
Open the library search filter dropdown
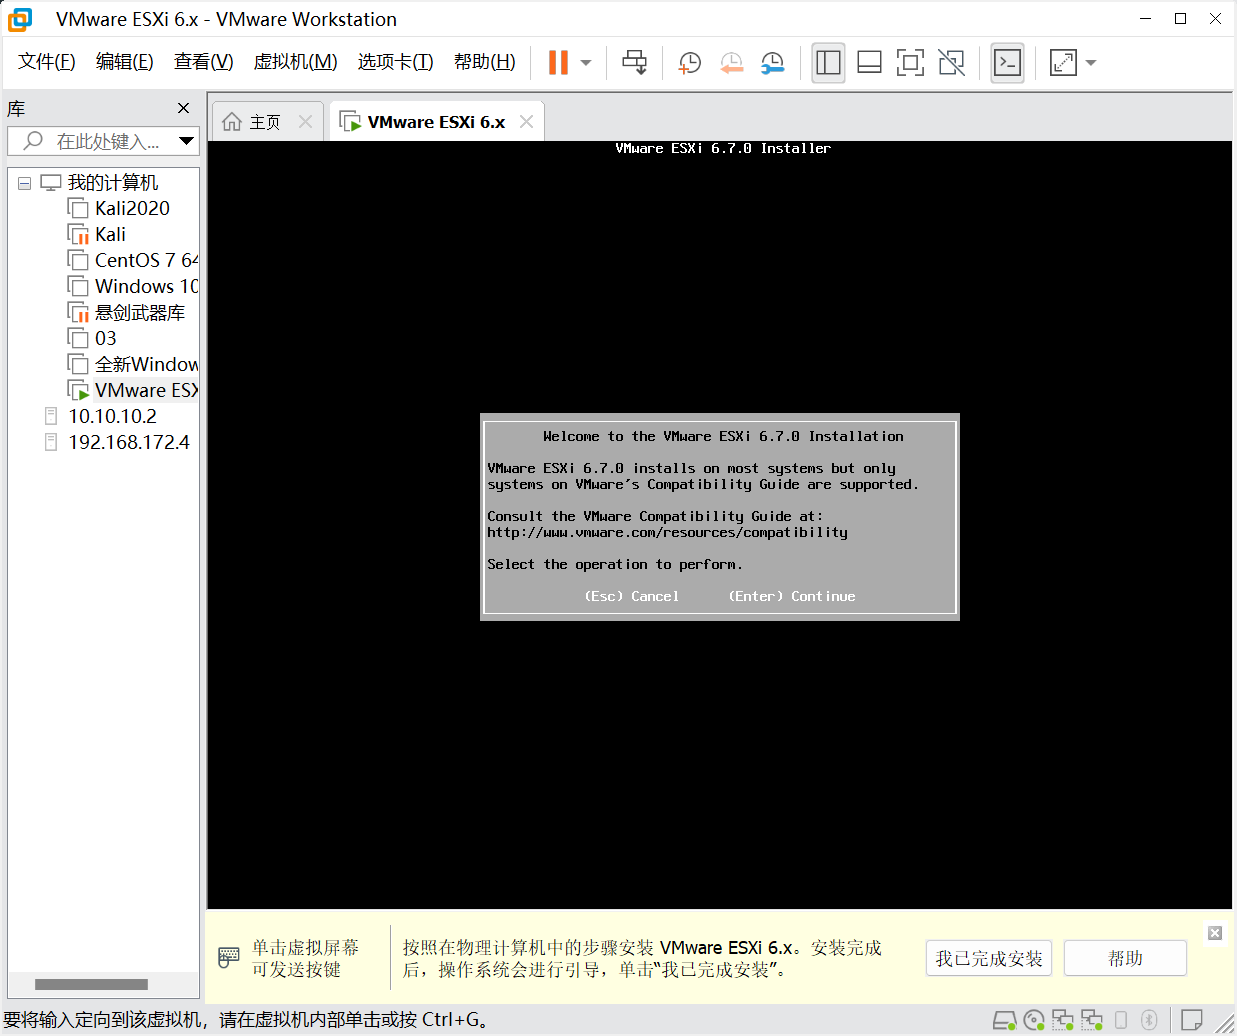tap(186, 141)
